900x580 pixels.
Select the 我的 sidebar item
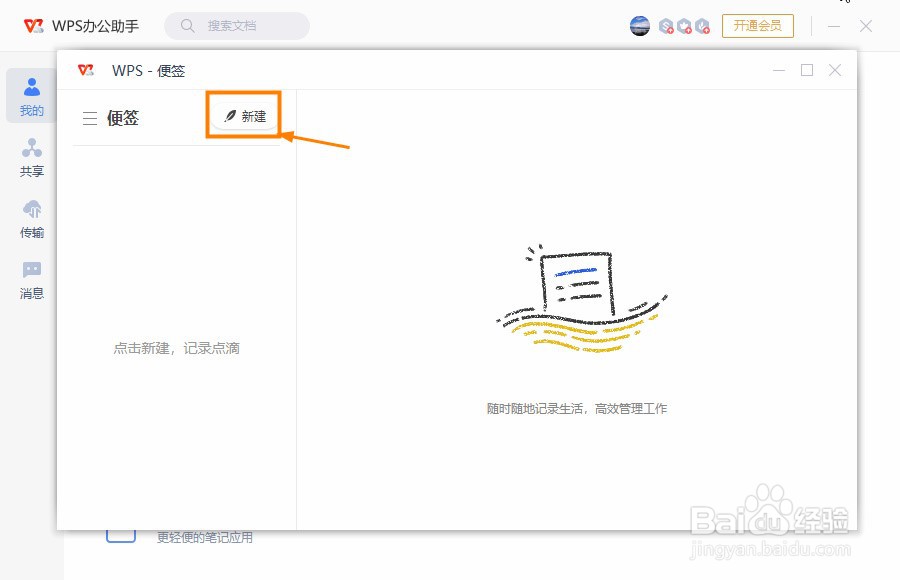point(32,96)
